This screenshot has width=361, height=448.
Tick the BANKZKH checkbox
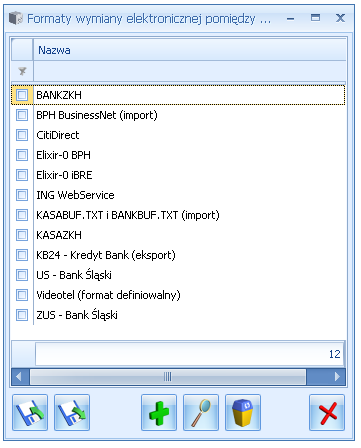[x=22, y=95]
